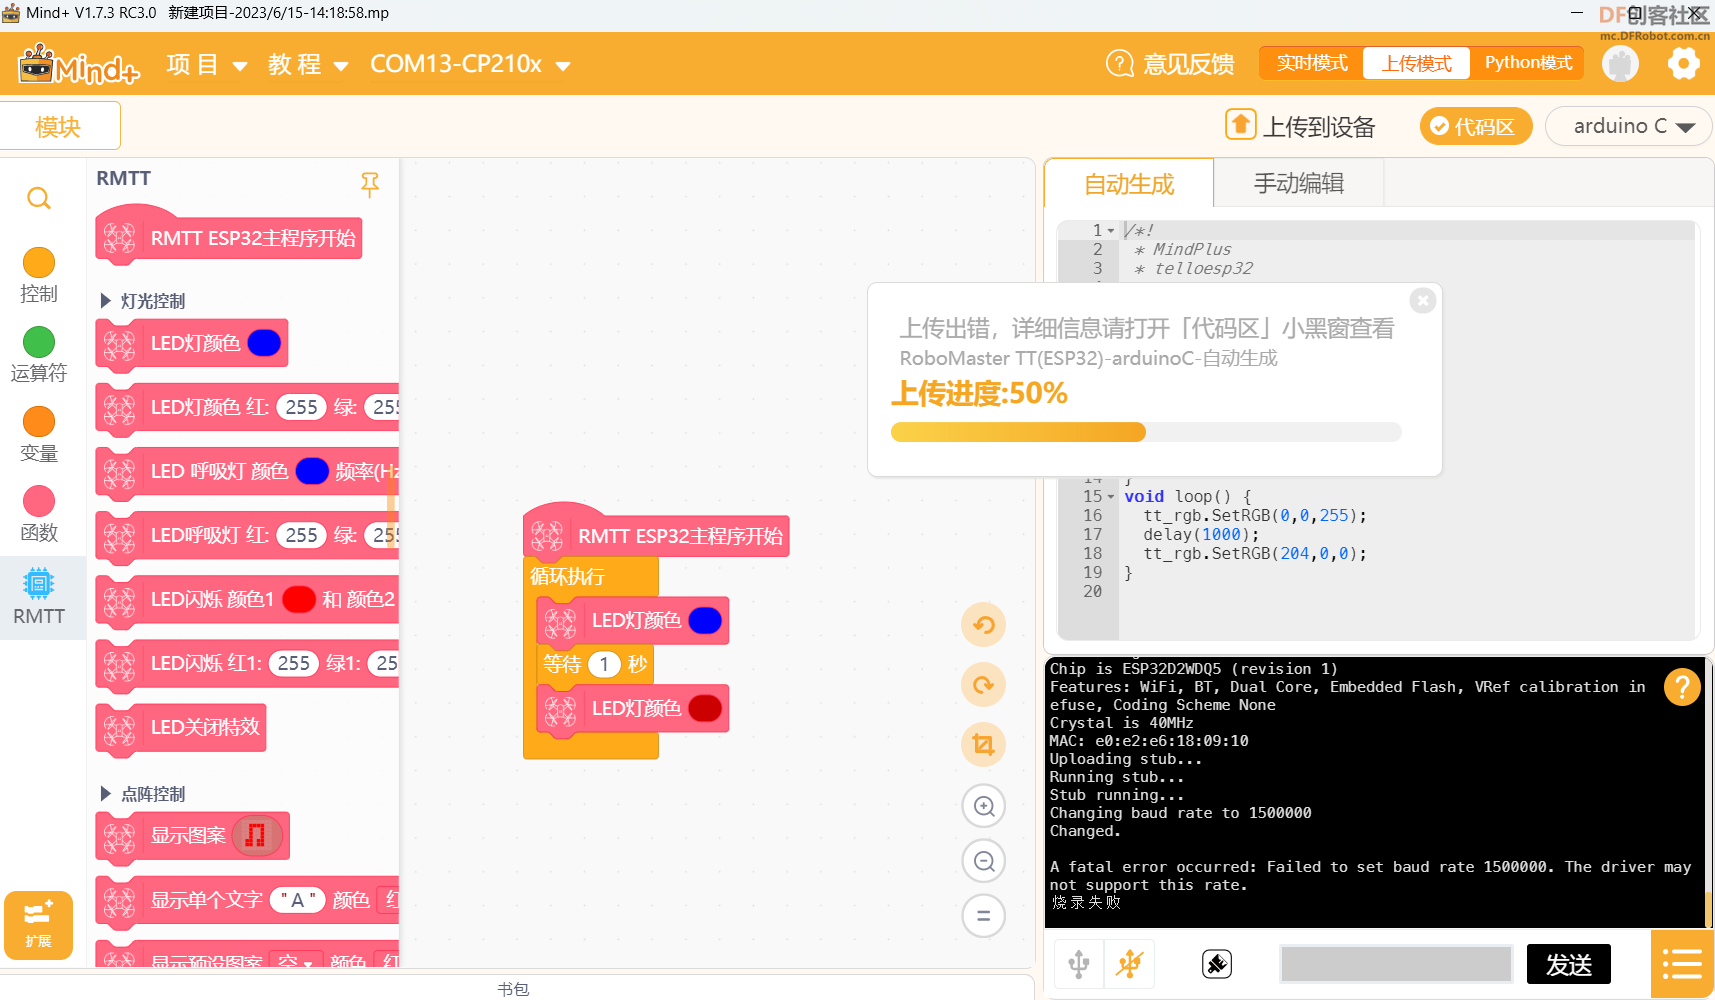Click blue swatch in palette LED灯颜色 block
This screenshot has height=1000, width=1715.
(x=264, y=343)
